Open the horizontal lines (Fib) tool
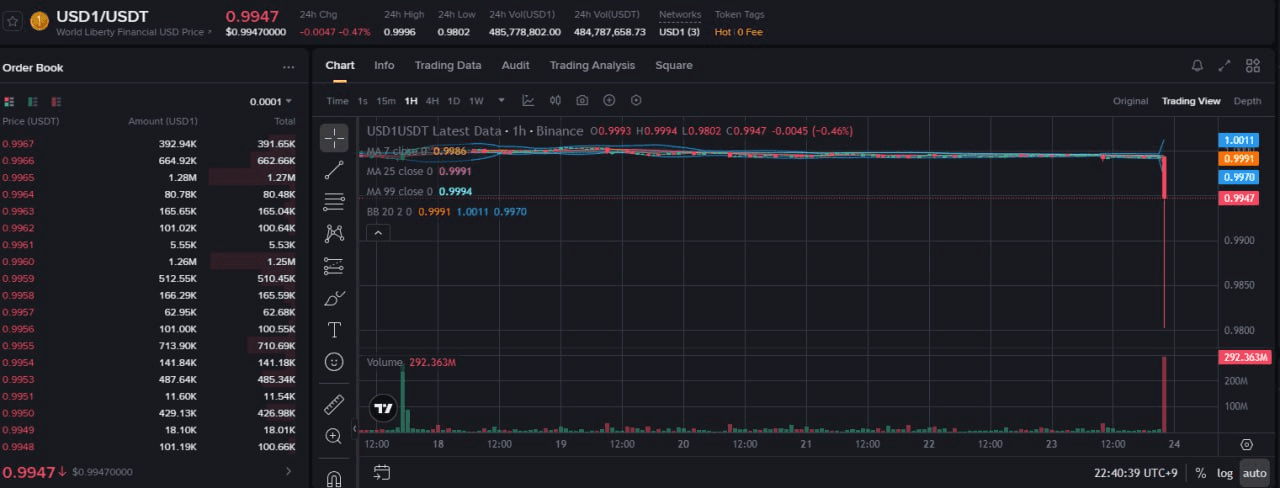Image resolution: width=1280 pixels, height=488 pixels. tap(334, 202)
